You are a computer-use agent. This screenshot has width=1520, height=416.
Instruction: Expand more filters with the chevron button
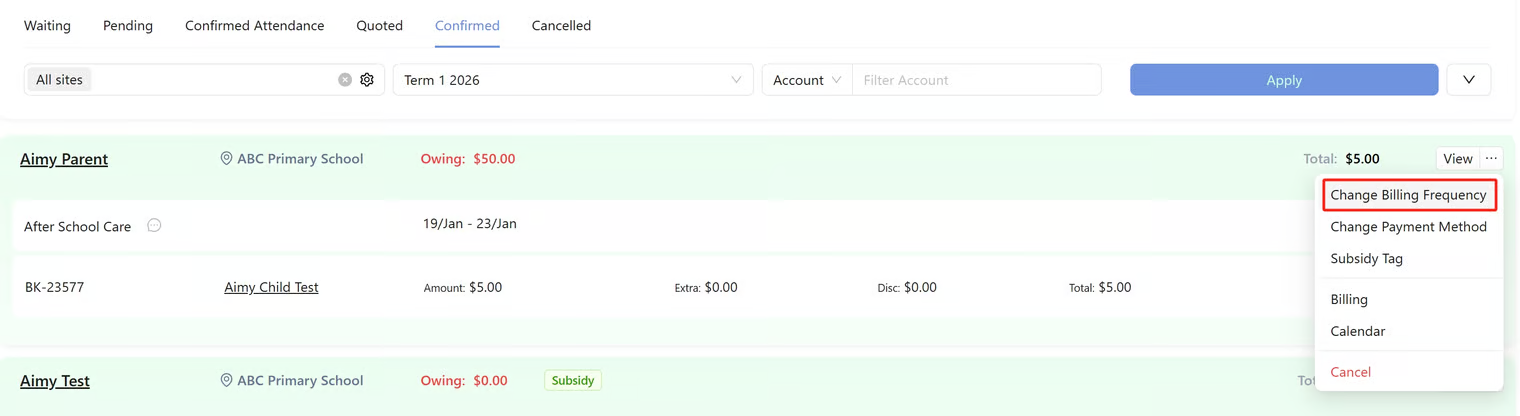pyautogui.click(x=1468, y=80)
